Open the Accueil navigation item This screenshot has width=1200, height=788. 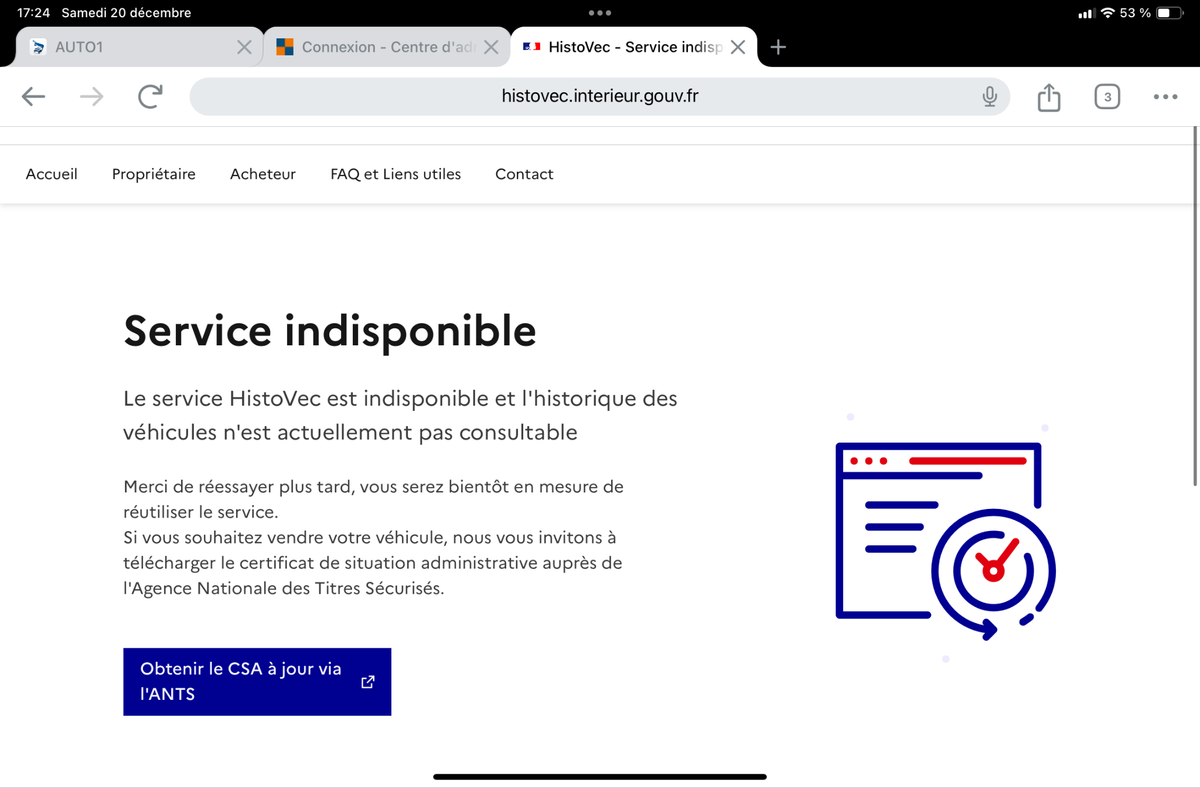52,174
